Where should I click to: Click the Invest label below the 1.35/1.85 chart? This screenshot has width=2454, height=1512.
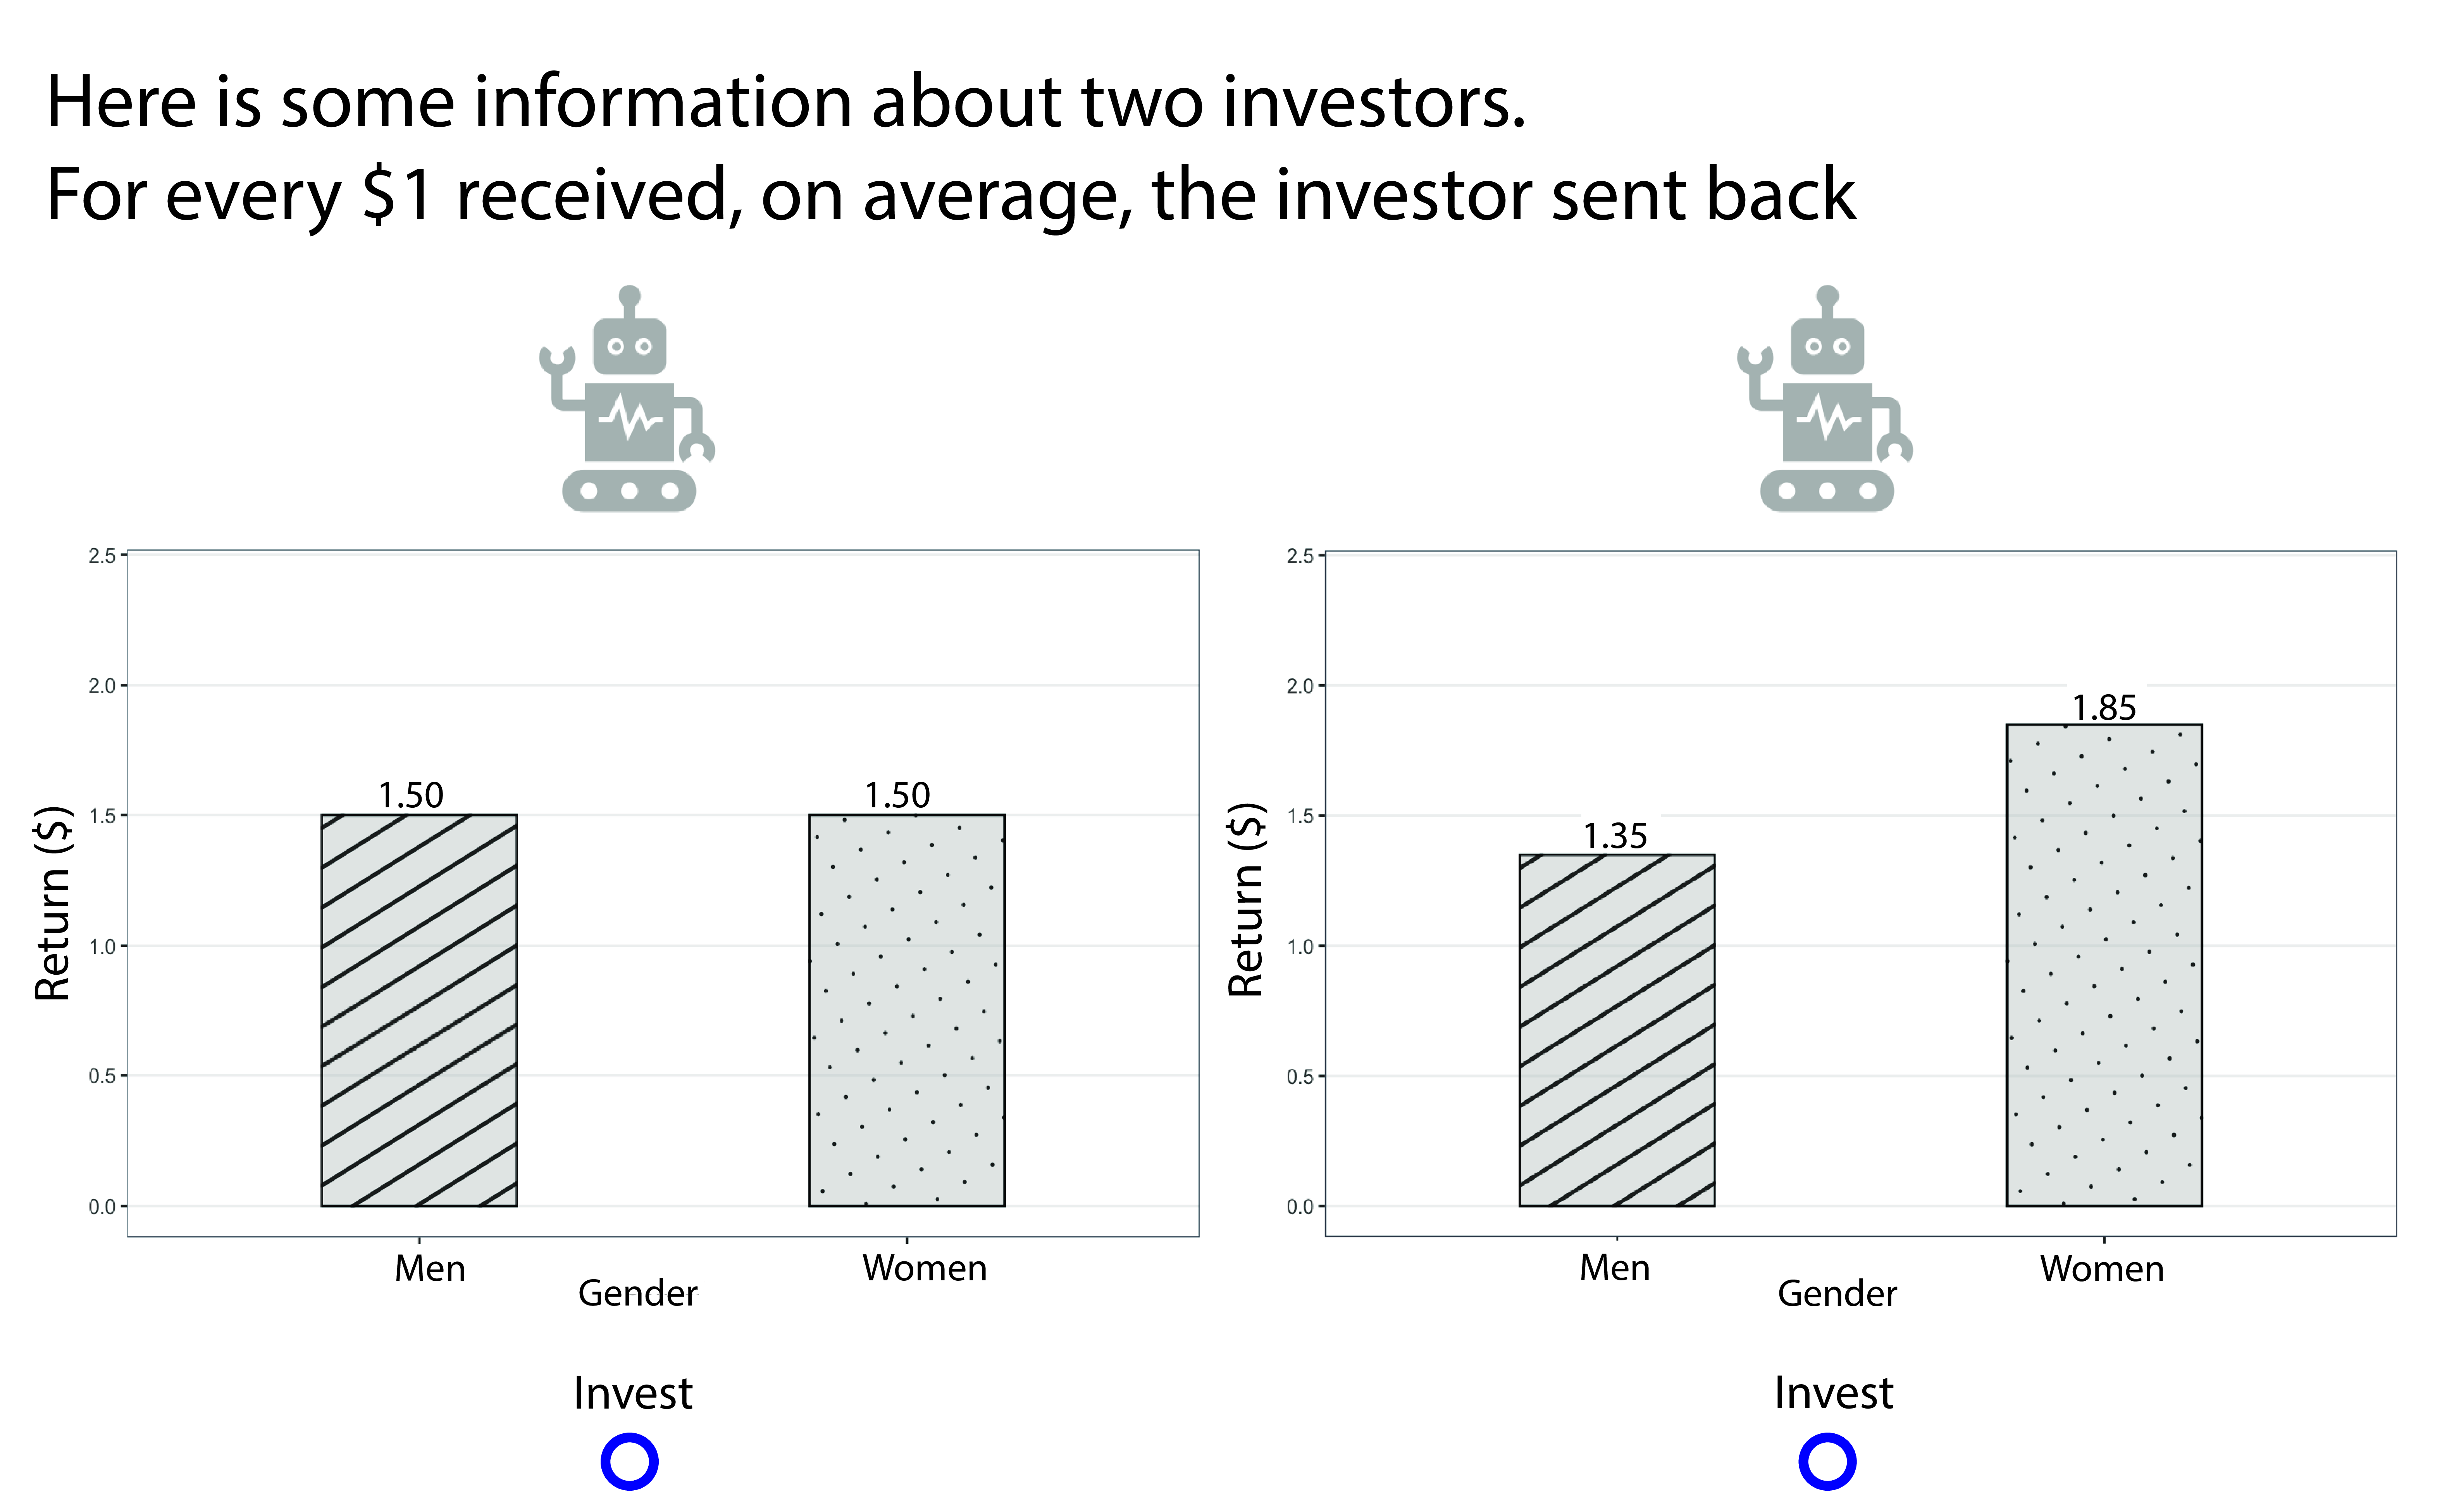[x=1833, y=1393]
